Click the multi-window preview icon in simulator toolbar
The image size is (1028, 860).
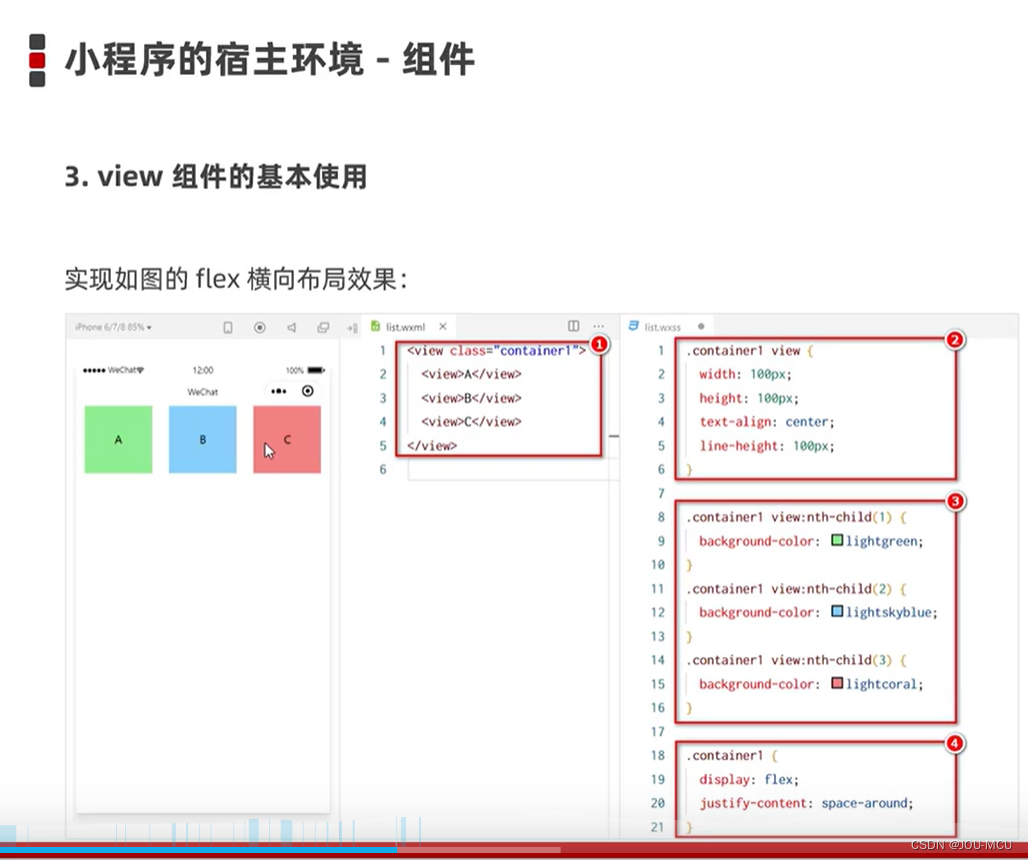[322, 326]
